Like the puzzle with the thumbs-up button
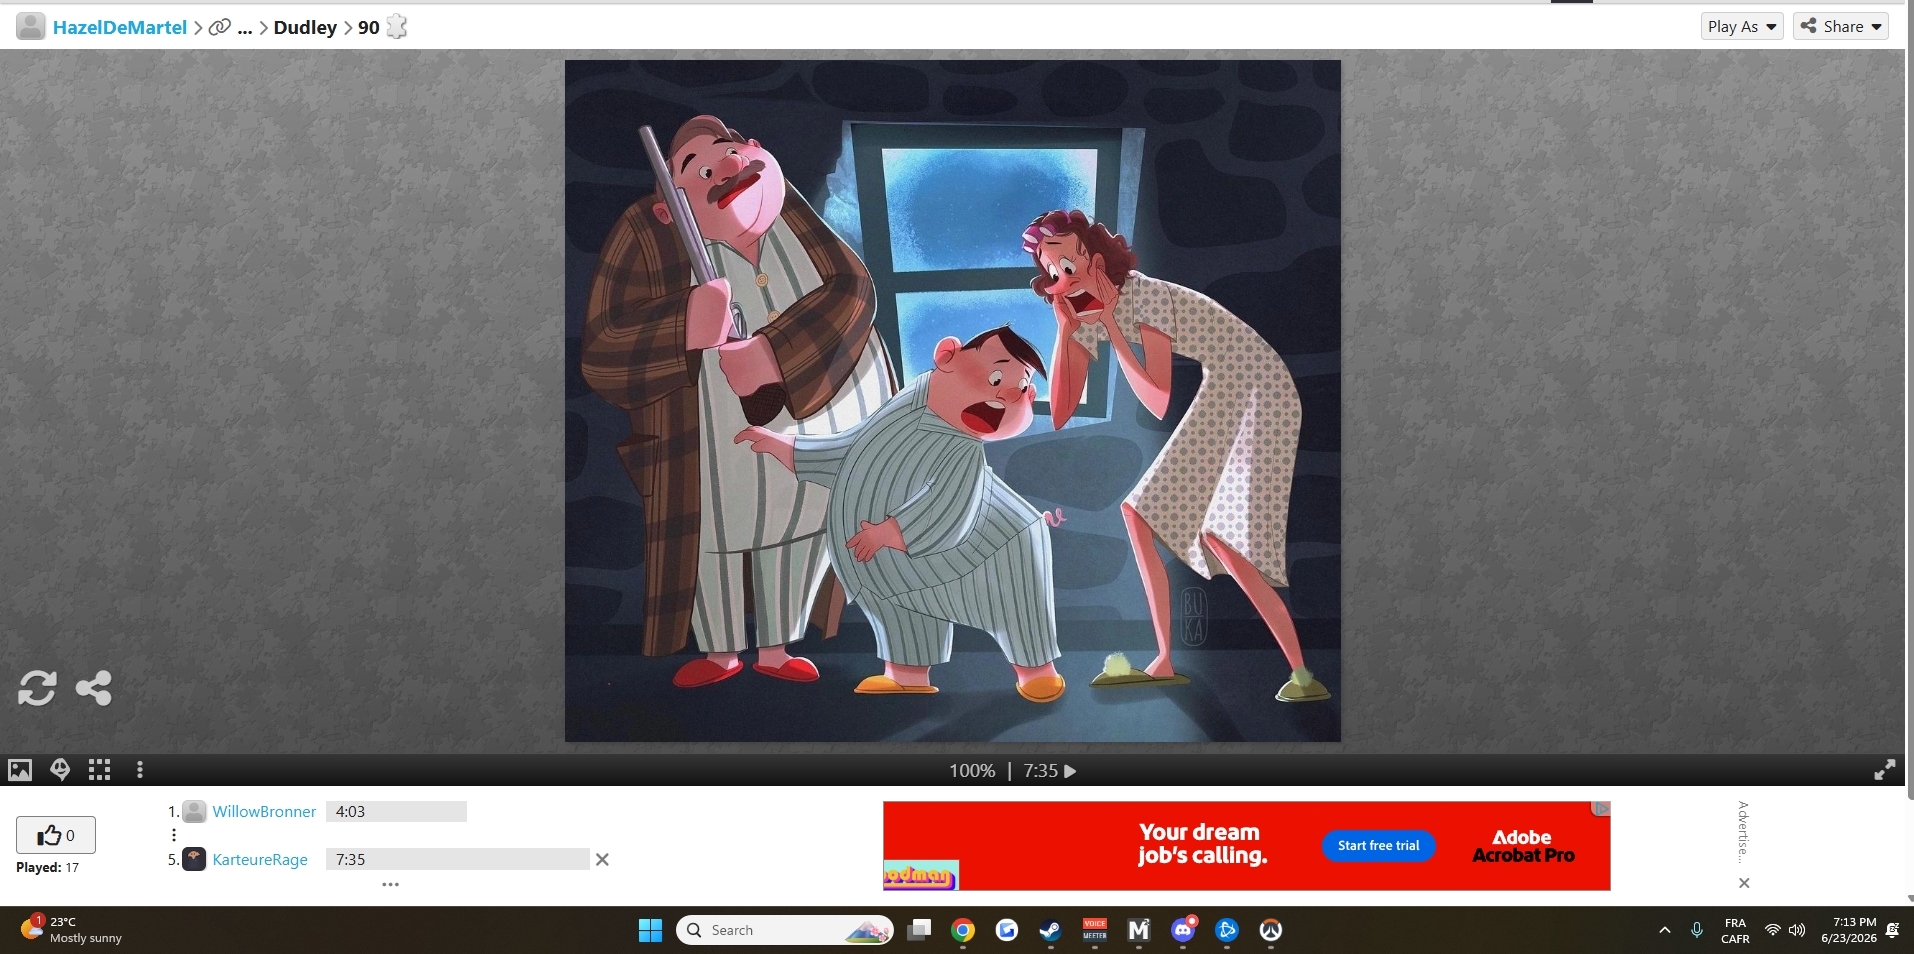This screenshot has height=954, width=1914. [x=56, y=835]
